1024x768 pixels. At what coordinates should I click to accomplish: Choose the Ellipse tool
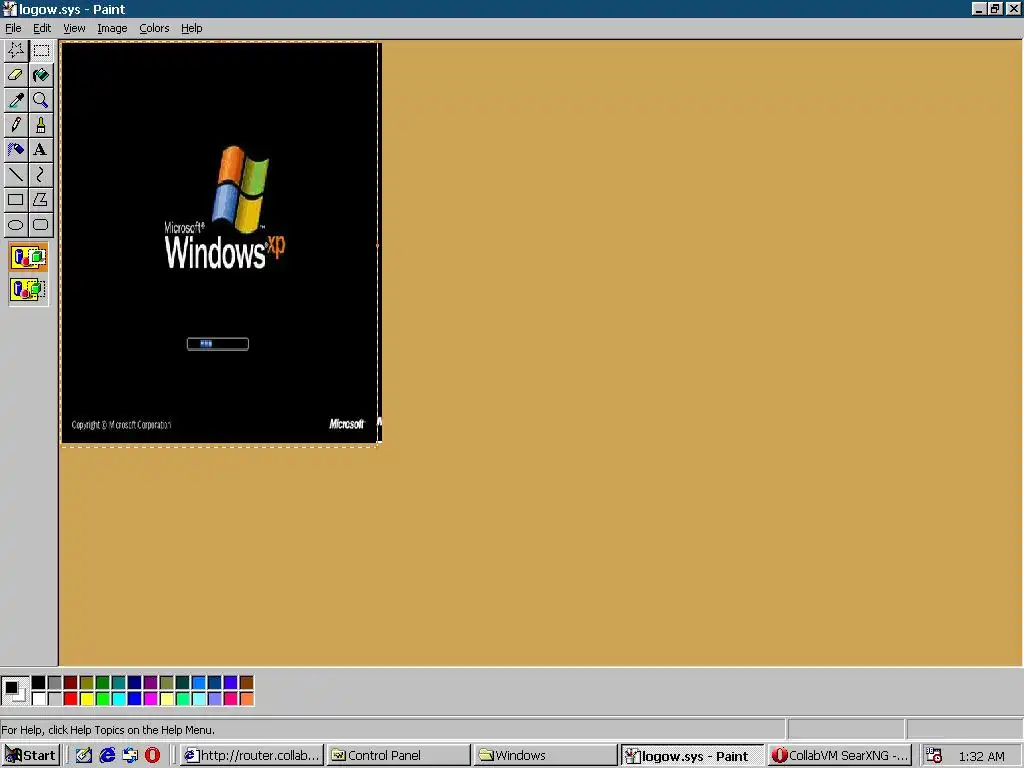point(16,225)
